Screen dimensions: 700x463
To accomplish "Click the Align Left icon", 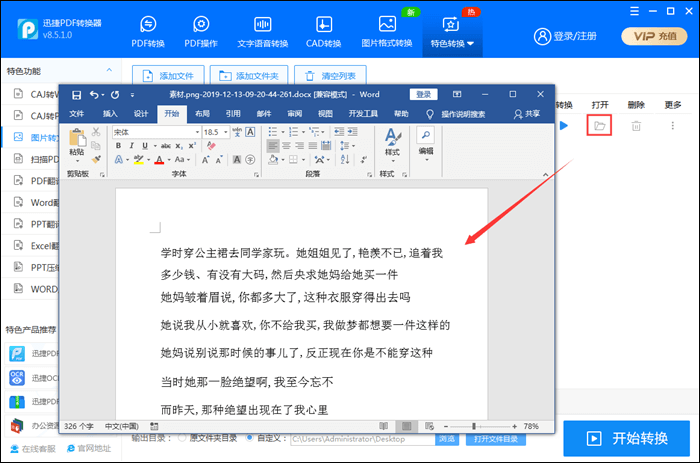I will click(273, 146).
